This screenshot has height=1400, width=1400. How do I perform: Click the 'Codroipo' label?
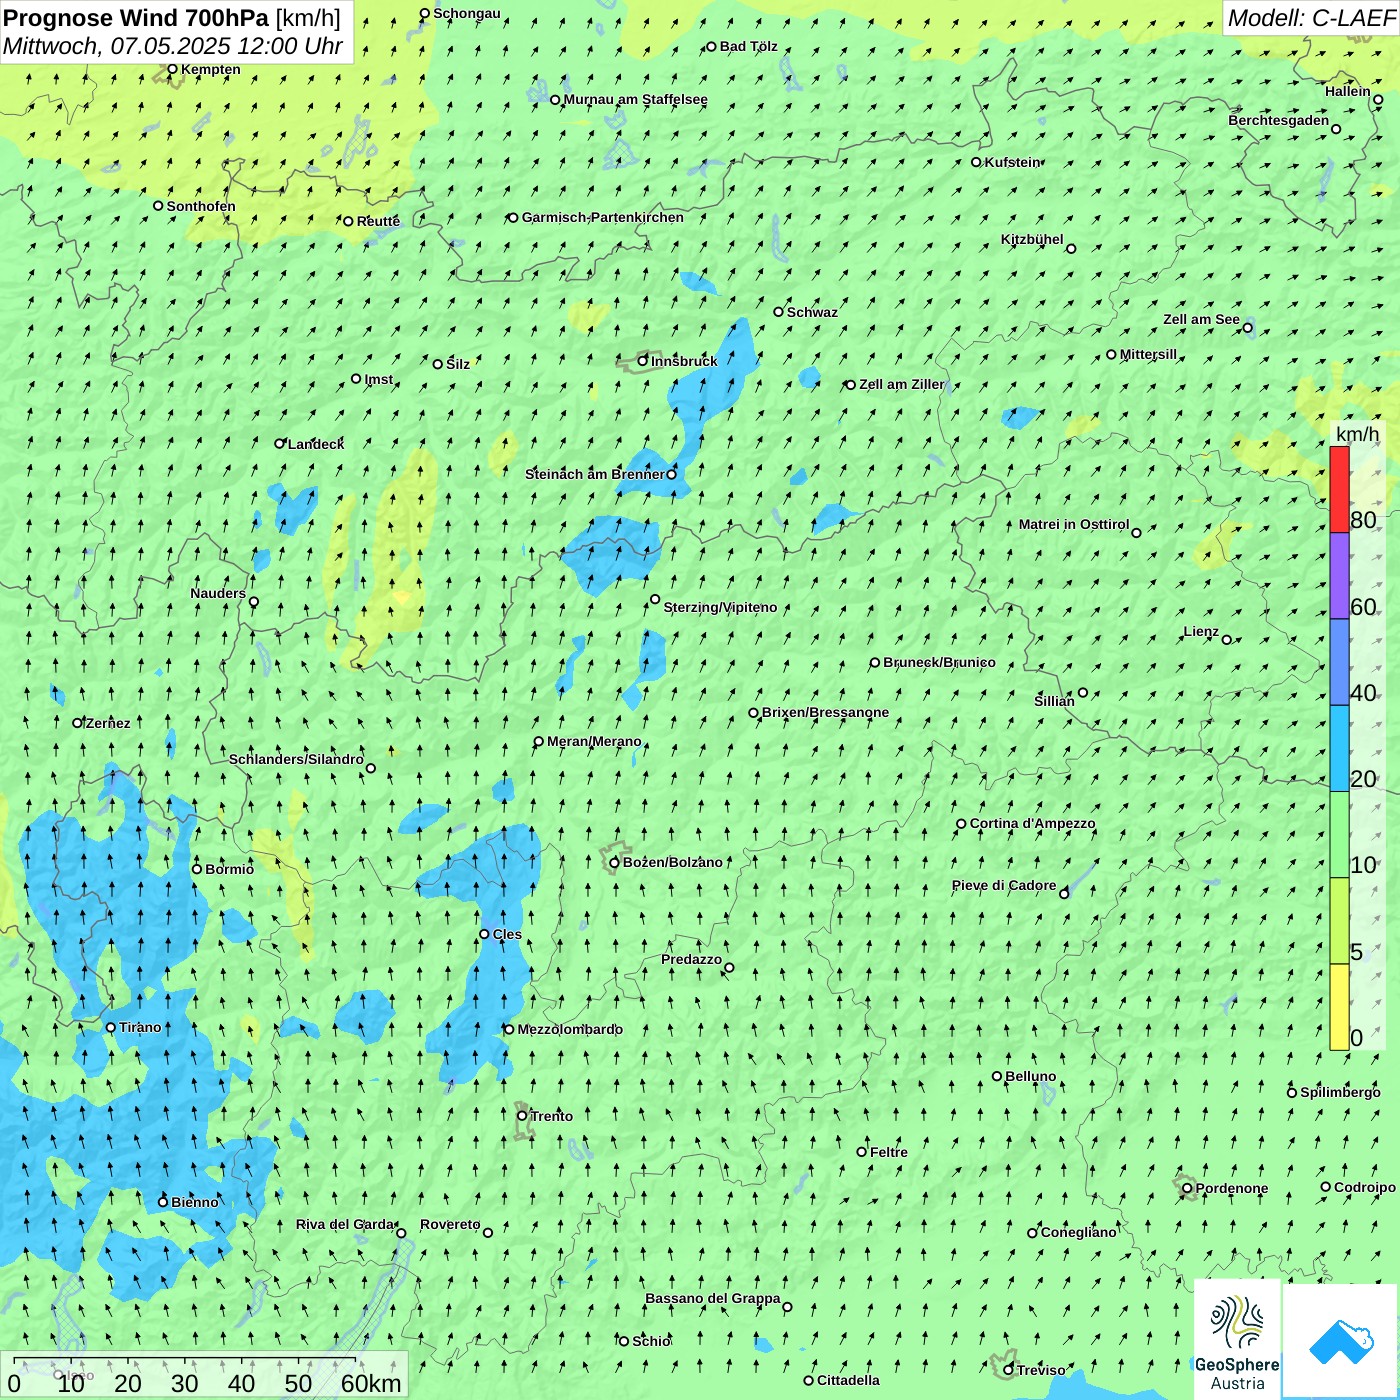coord(1364,1187)
